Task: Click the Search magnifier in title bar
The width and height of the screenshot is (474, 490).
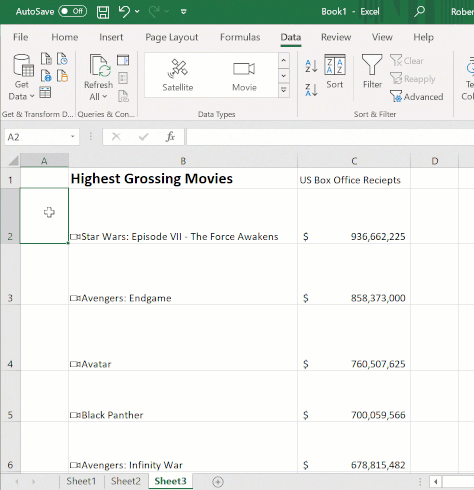Action: tap(419, 11)
